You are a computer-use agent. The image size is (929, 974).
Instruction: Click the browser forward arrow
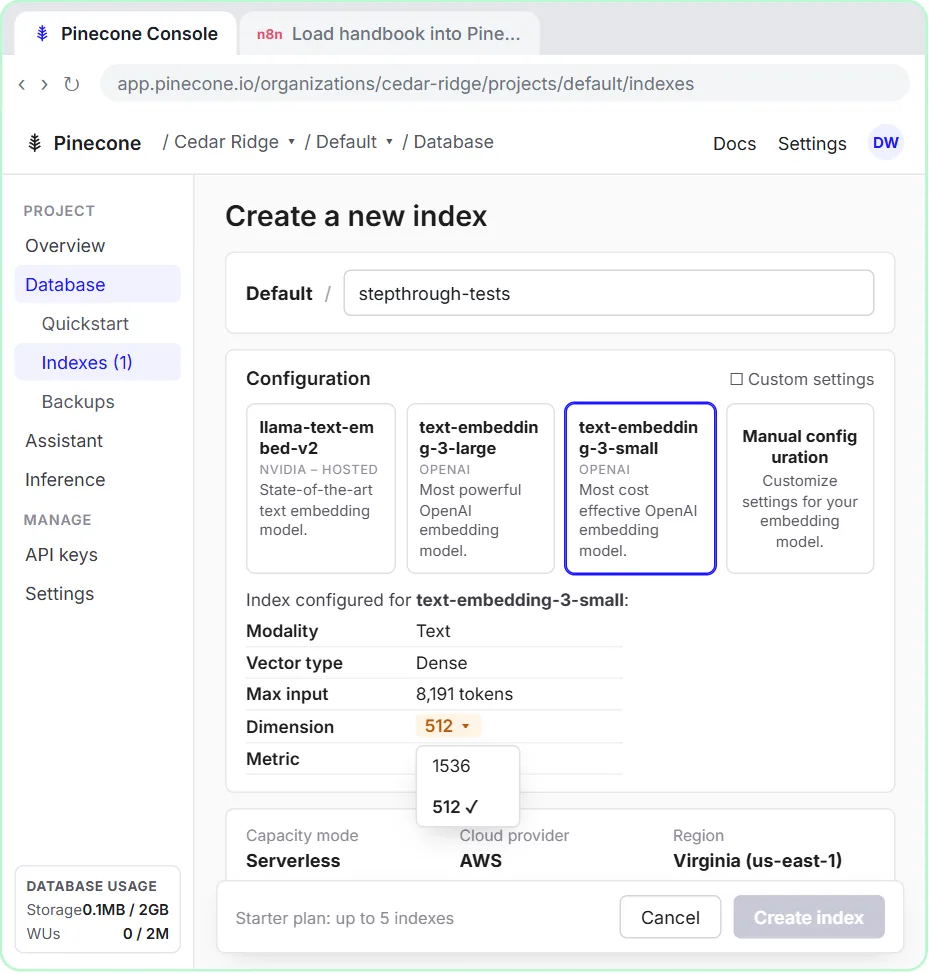[44, 84]
